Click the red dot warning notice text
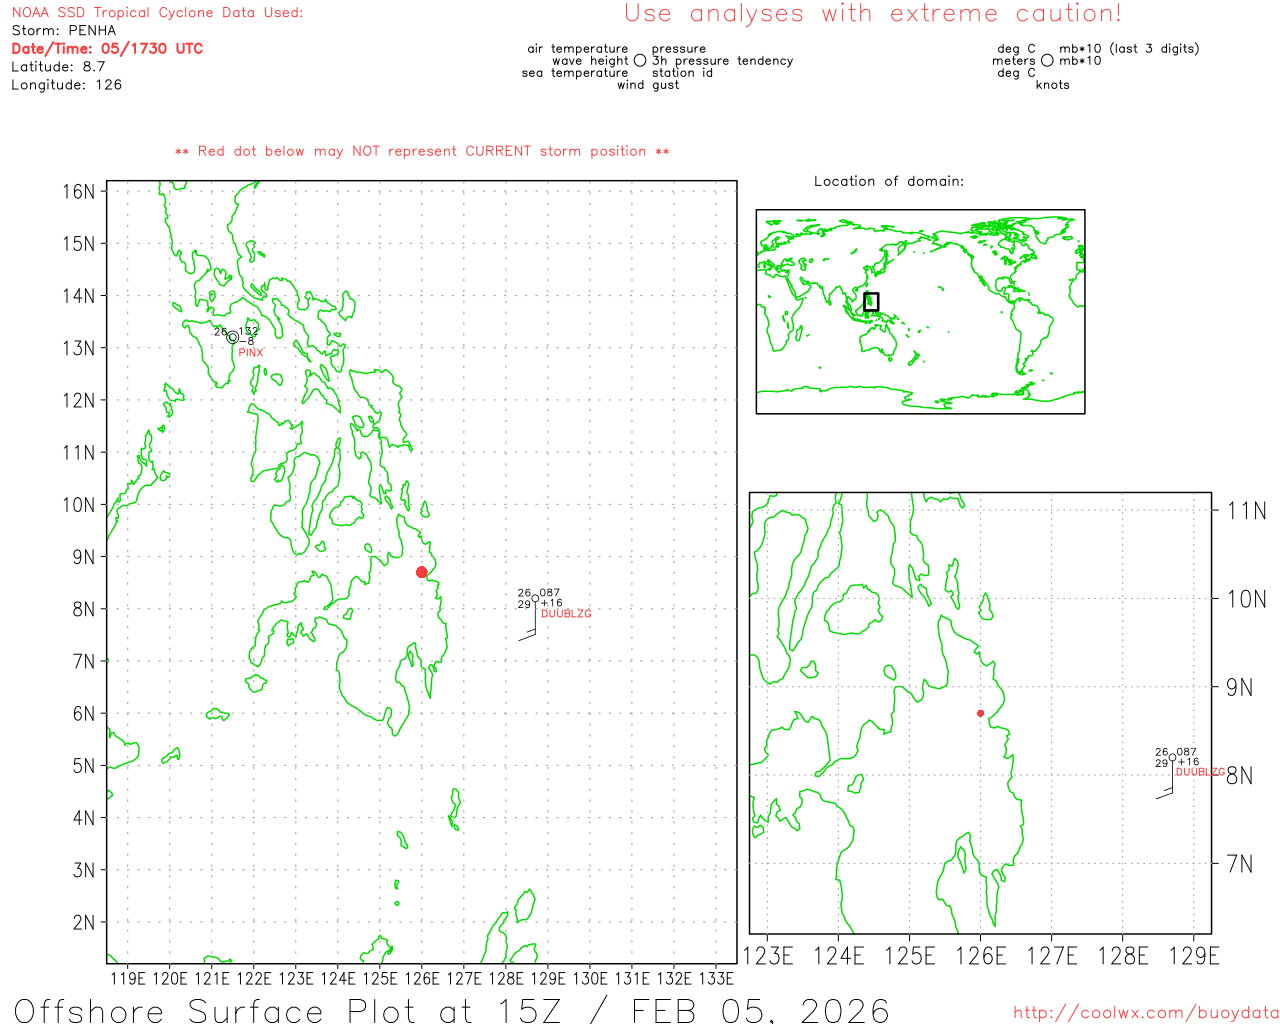This screenshot has width=1280, height=1024. pos(422,152)
